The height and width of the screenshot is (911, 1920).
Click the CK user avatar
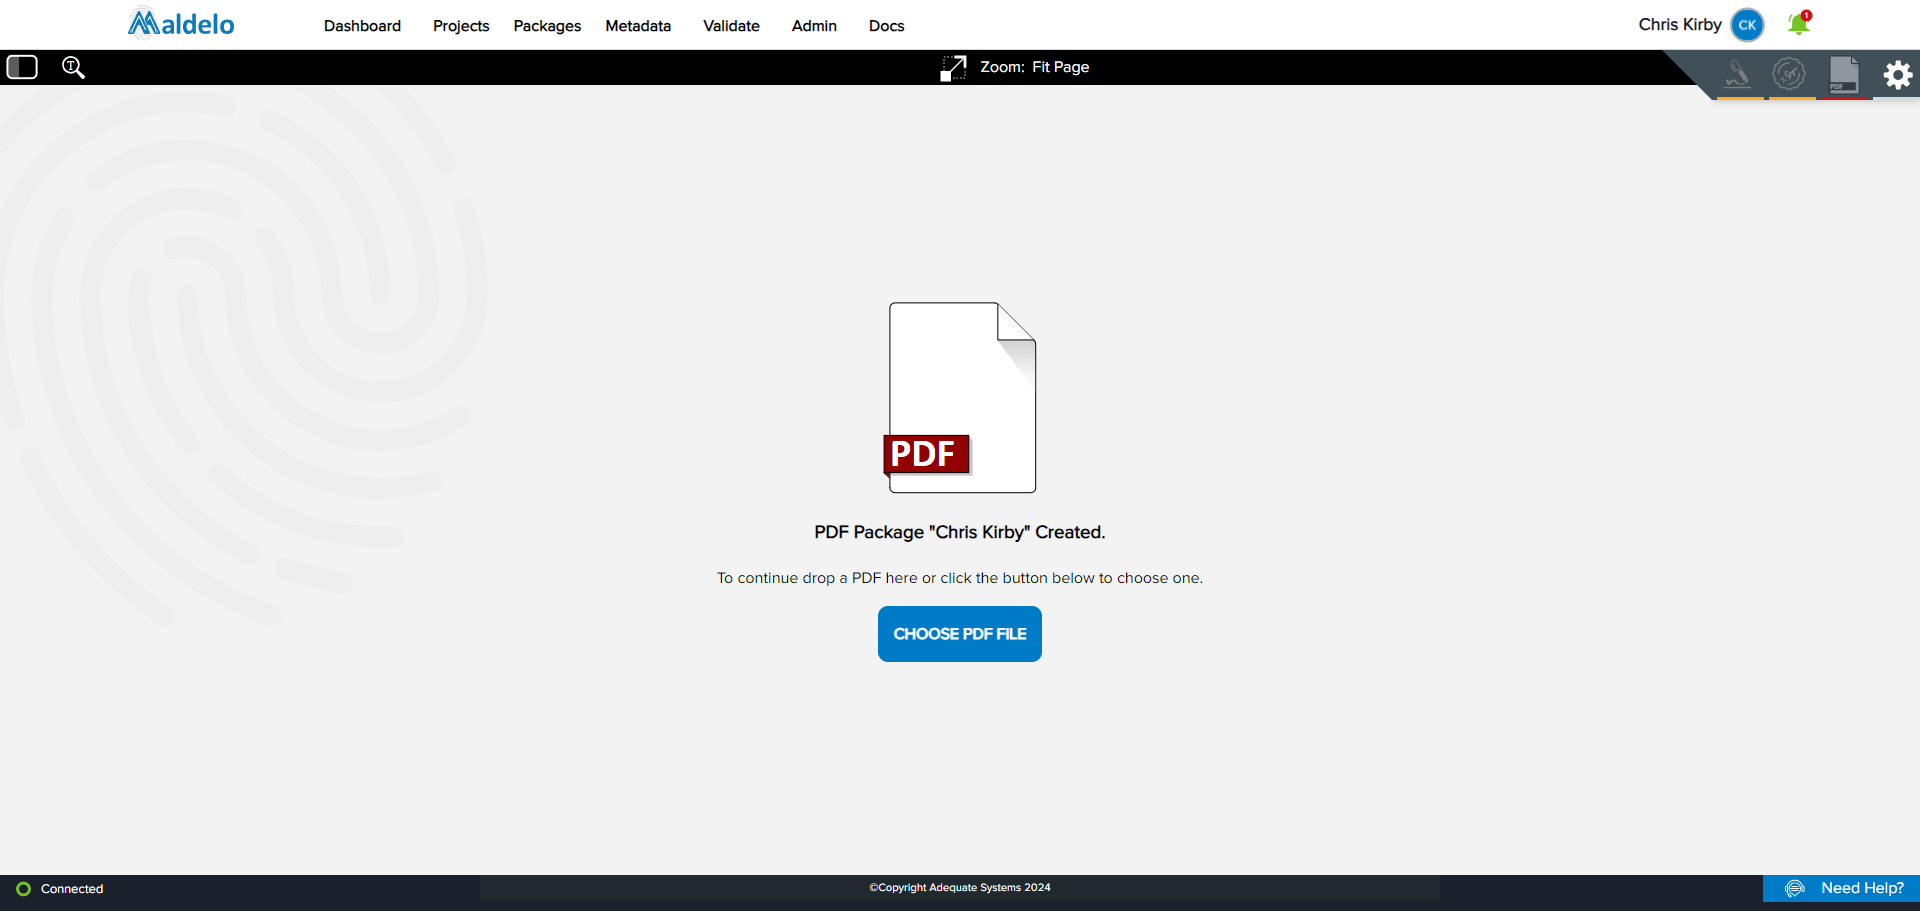click(1747, 25)
